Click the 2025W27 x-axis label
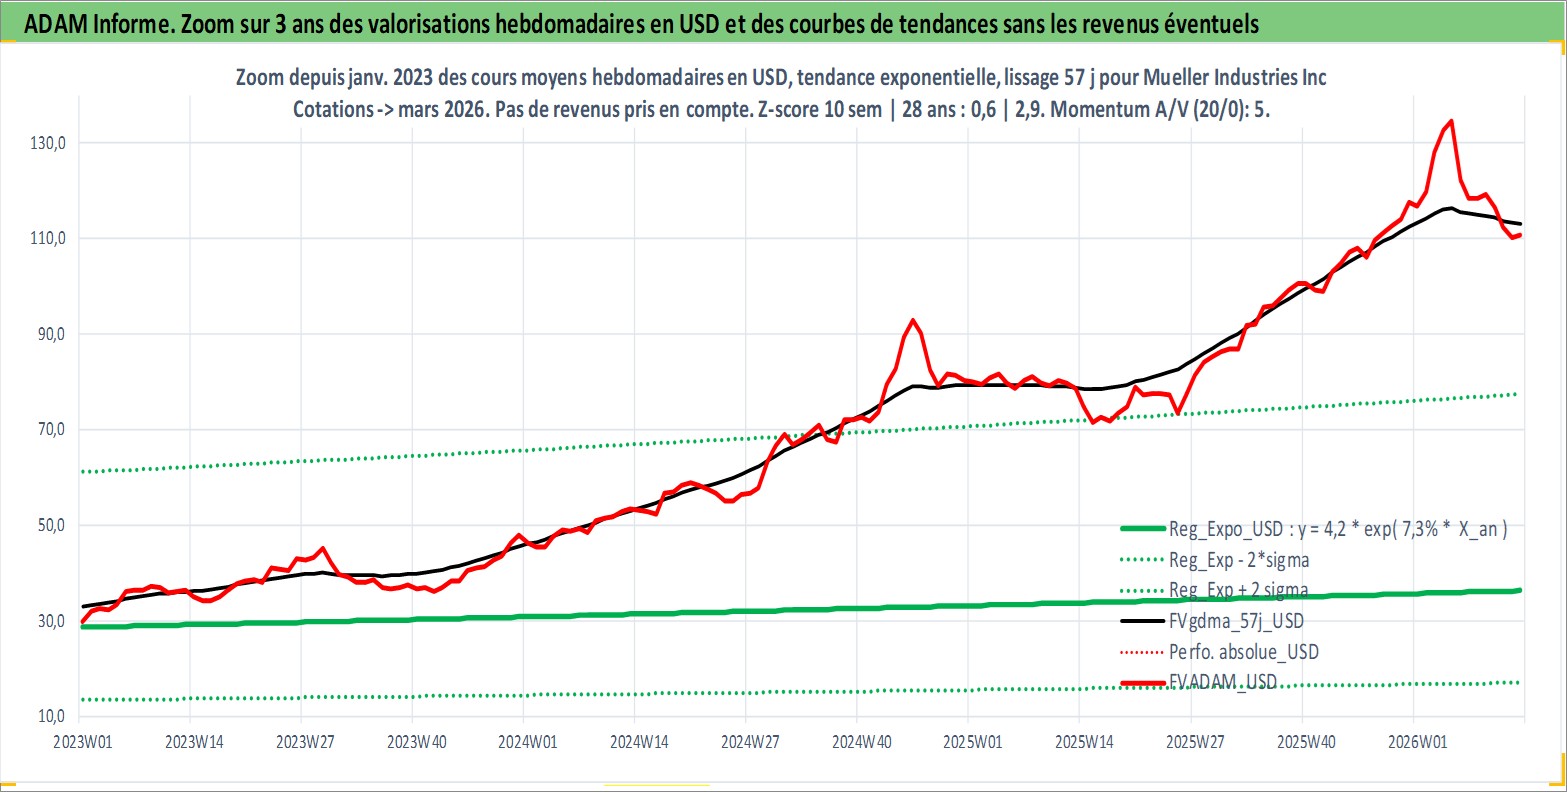The image size is (1567, 792). pos(1195,742)
